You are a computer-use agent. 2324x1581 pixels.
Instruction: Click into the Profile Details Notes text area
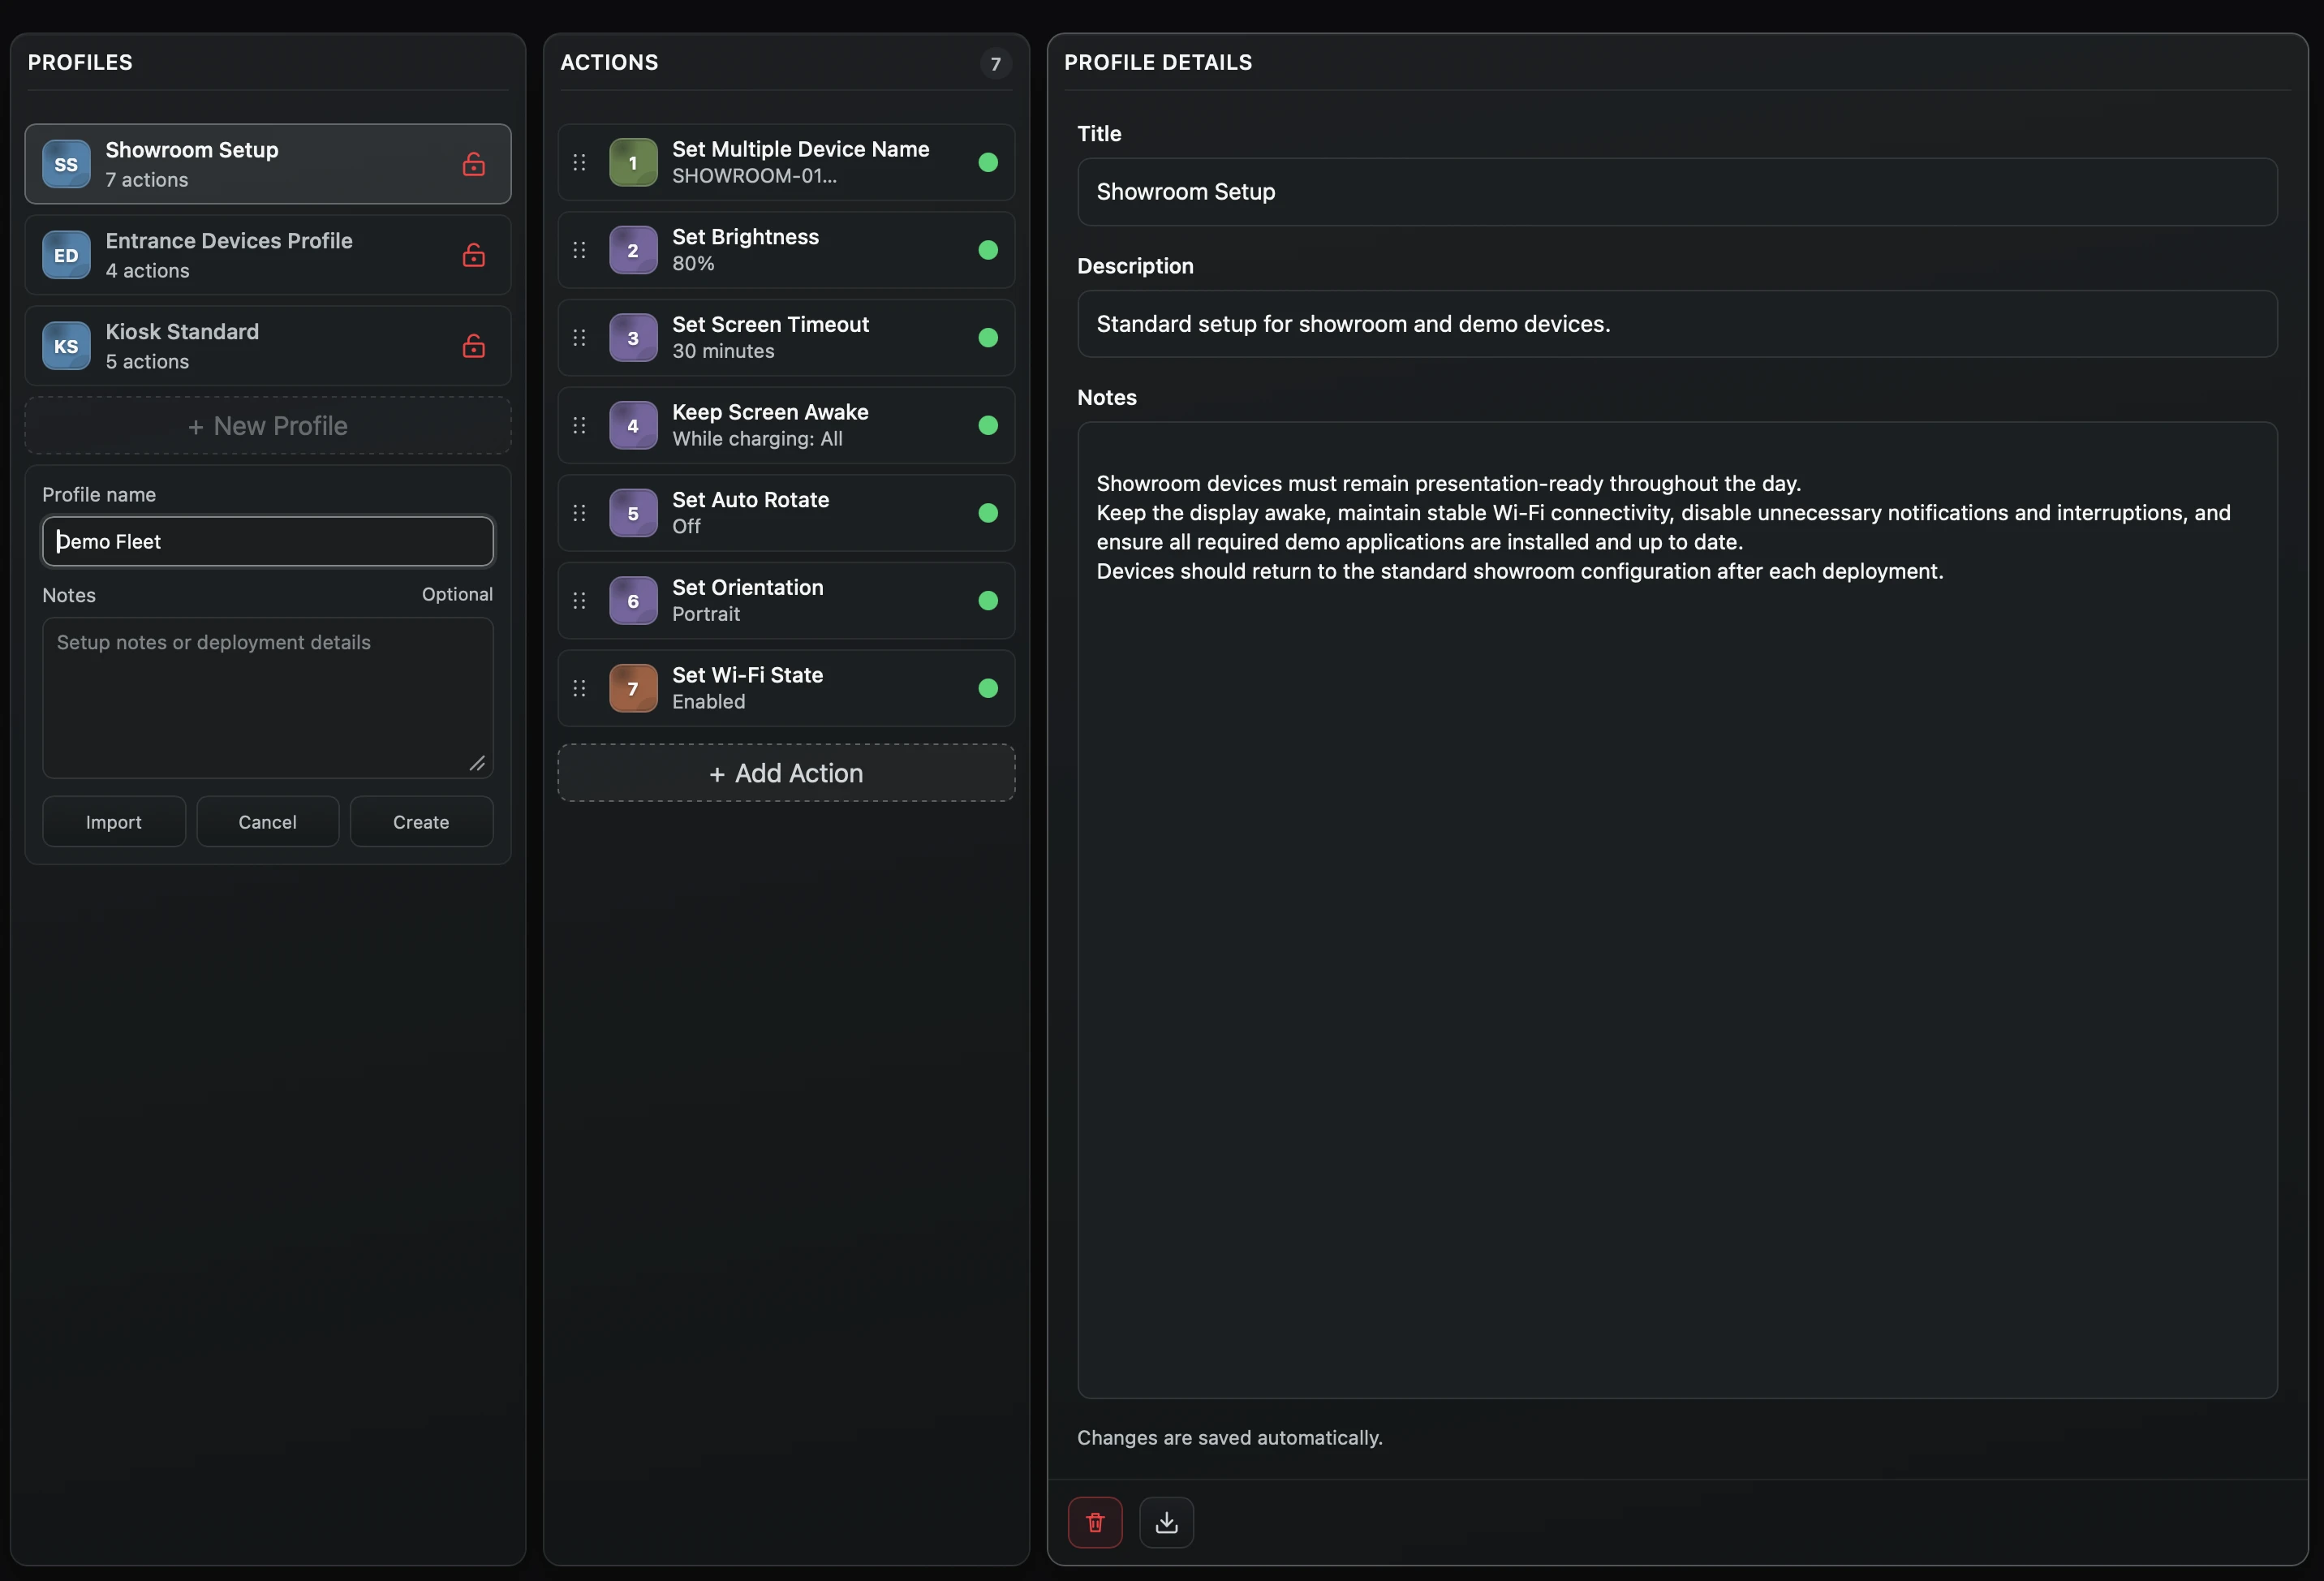click(x=1677, y=910)
